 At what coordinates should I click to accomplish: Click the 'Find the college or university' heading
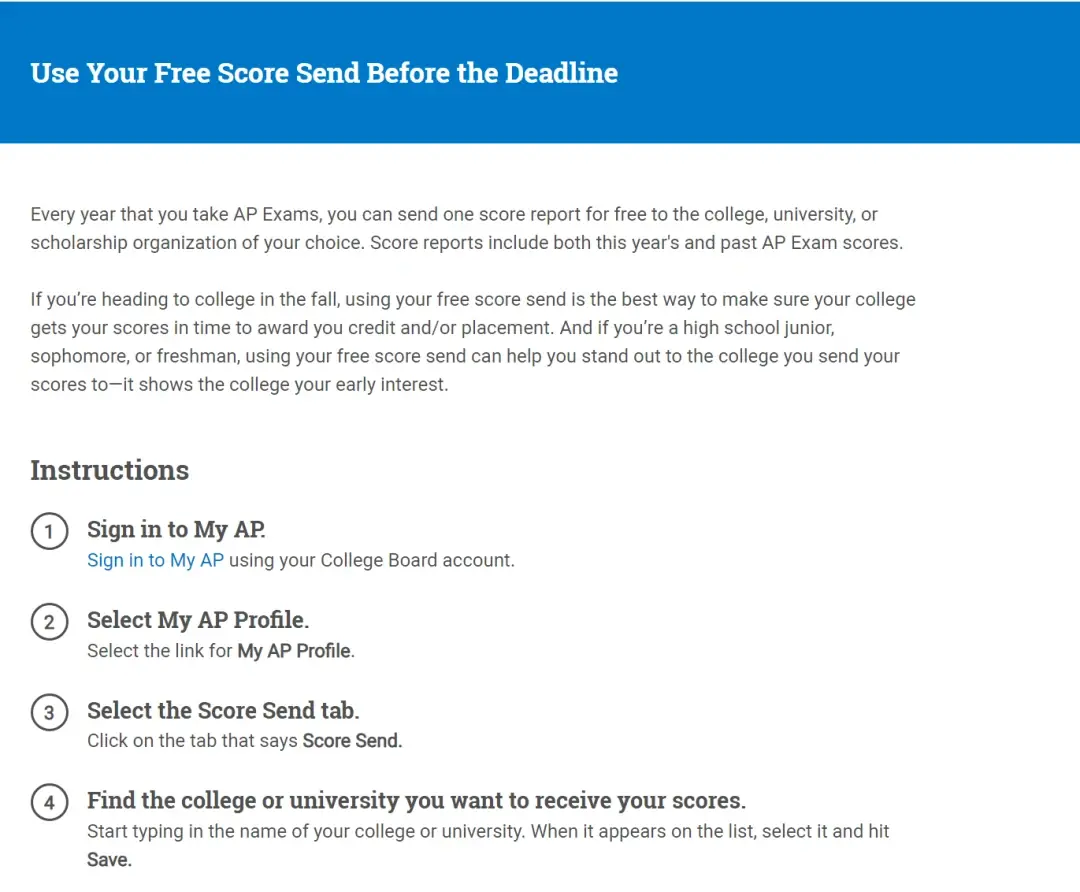tap(416, 800)
